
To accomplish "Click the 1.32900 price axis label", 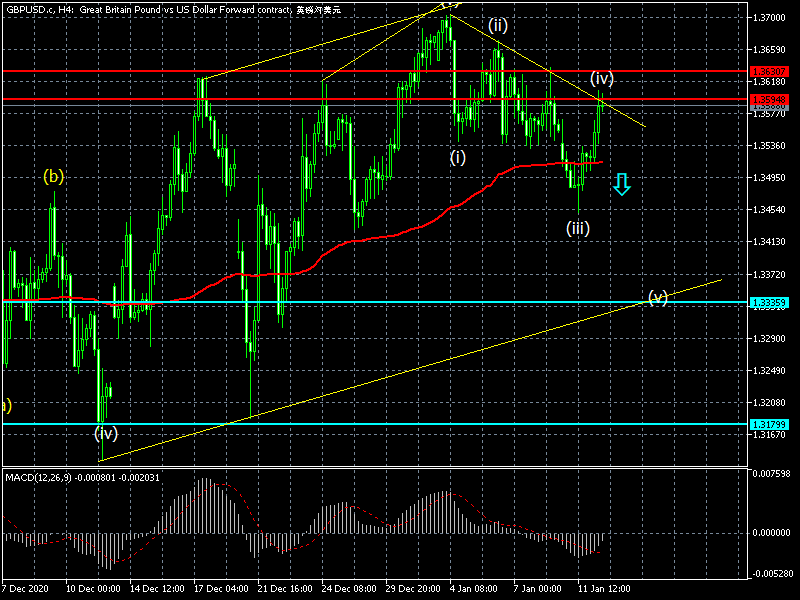I will 769,339.
